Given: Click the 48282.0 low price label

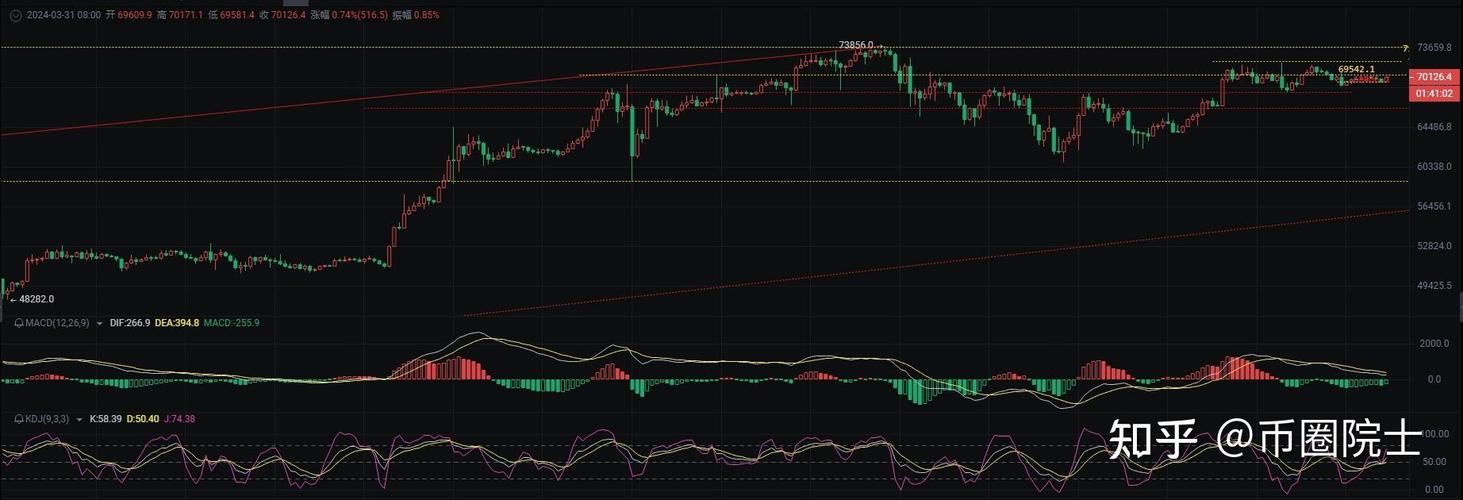Looking at the screenshot, I should click(37, 299).
